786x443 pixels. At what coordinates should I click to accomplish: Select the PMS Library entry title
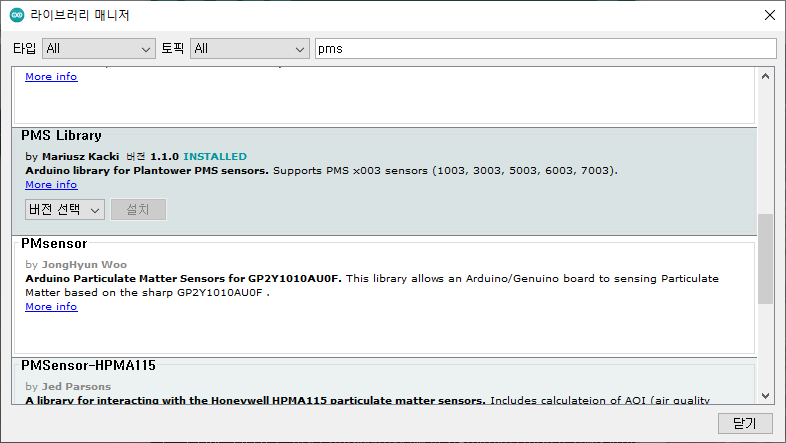[x=61, y=135]
